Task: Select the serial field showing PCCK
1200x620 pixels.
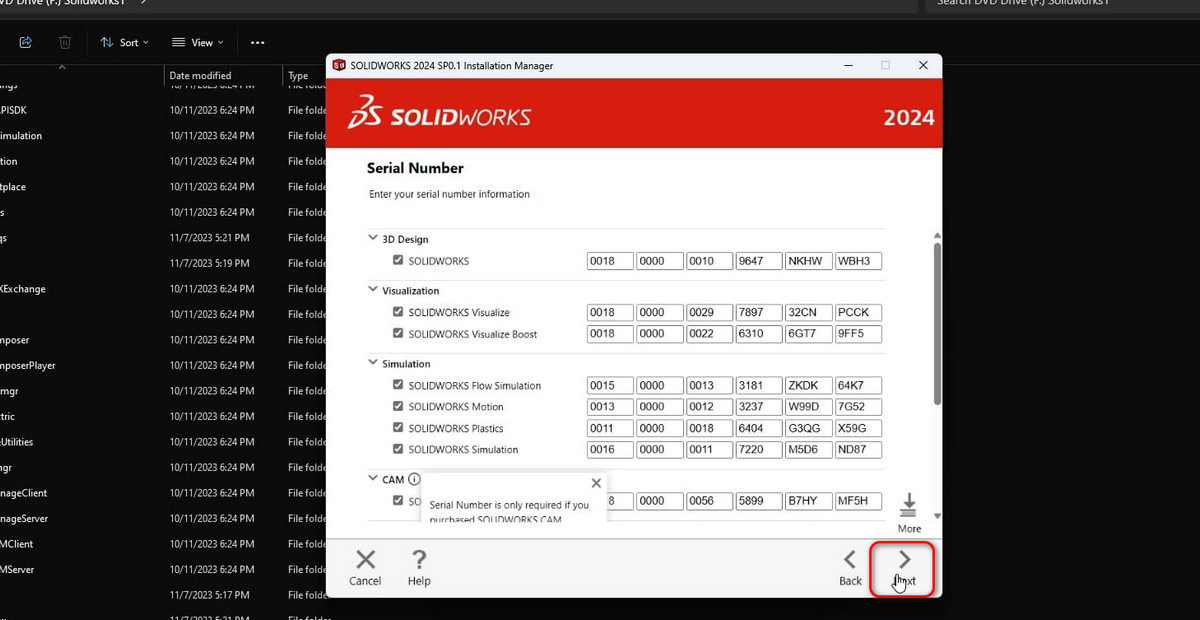Action: (858, 313)
